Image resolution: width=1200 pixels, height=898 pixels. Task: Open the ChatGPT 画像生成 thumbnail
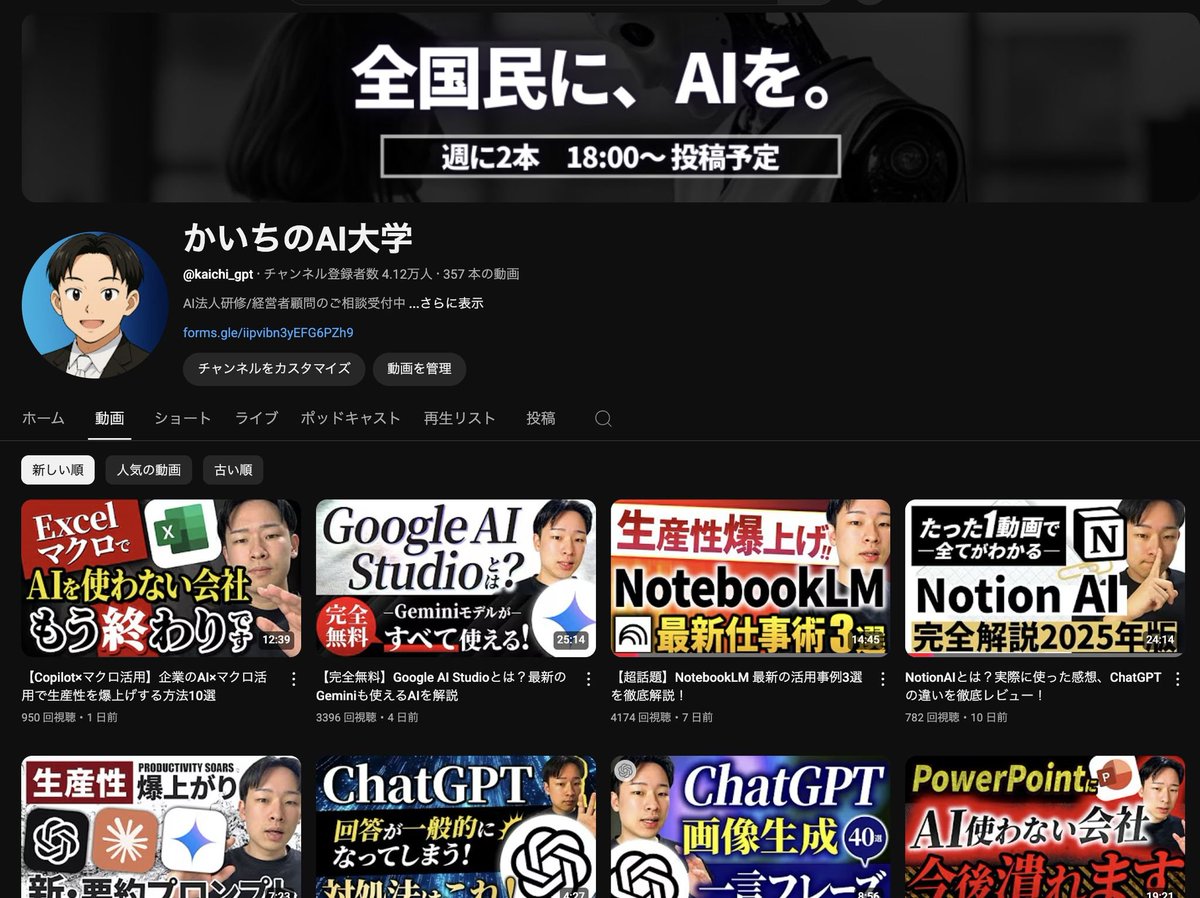[750, 827]
